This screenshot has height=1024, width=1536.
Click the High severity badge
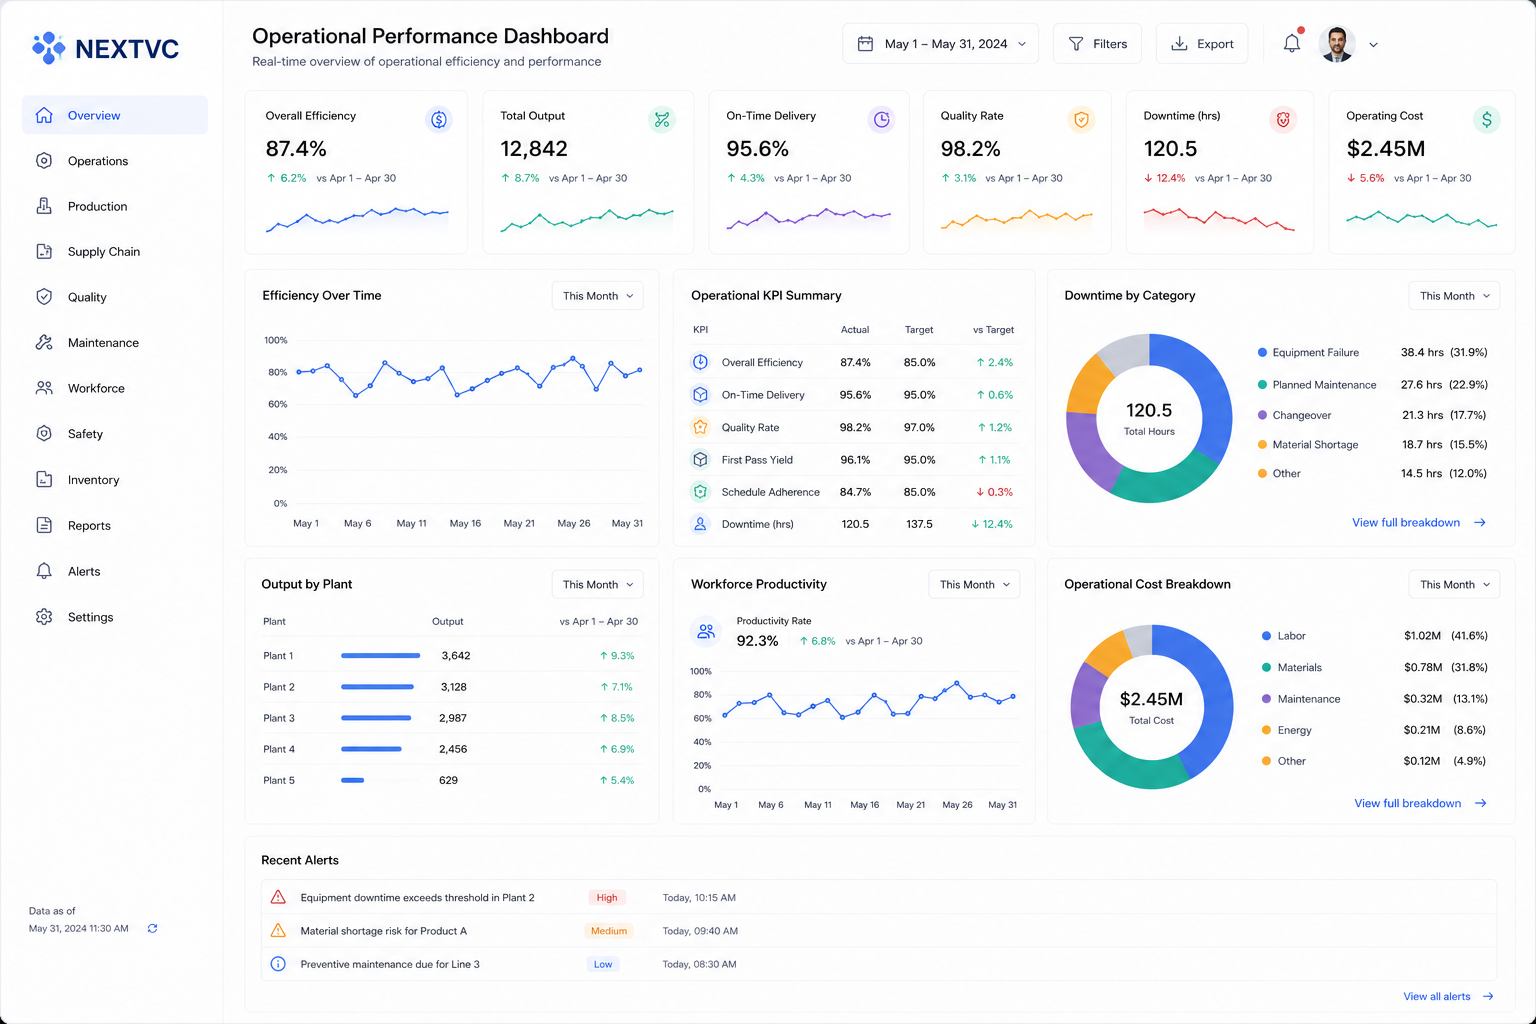tap(607, 898)
